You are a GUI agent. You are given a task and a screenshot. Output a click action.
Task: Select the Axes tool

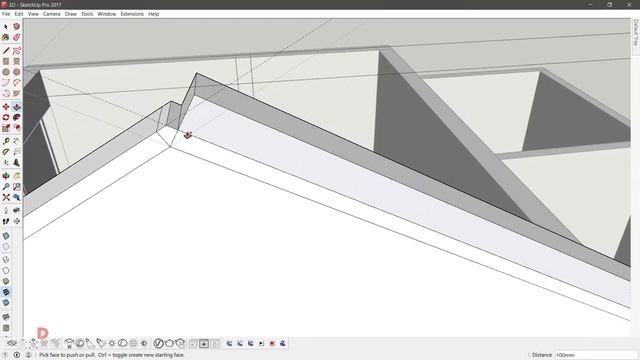(6, 162)
